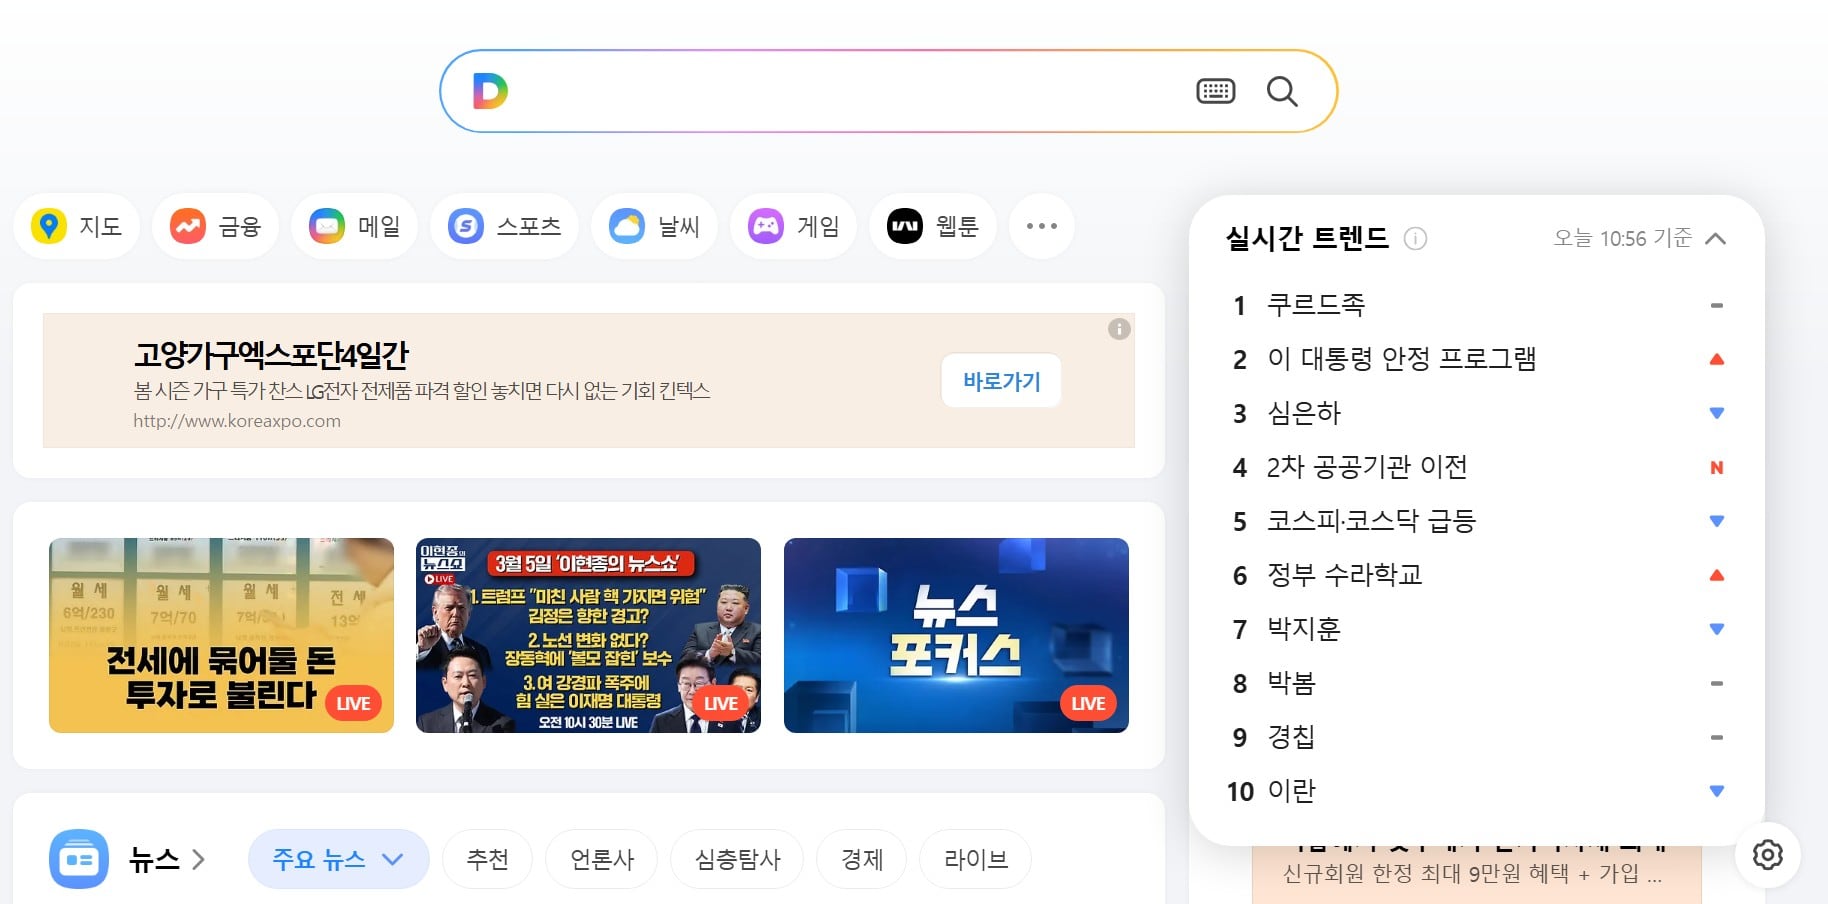Click the settings gear icon
1828x904 pixels.
tap(1767, 855)
